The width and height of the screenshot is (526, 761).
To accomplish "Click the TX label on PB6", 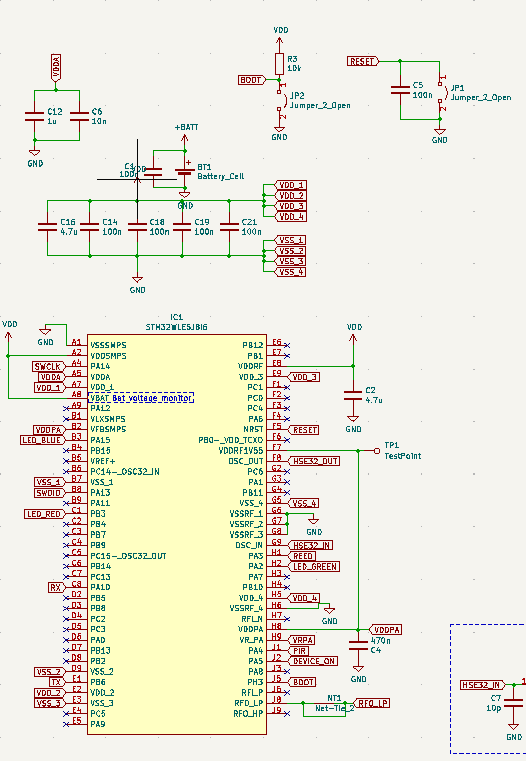I will tap(57, 682).
